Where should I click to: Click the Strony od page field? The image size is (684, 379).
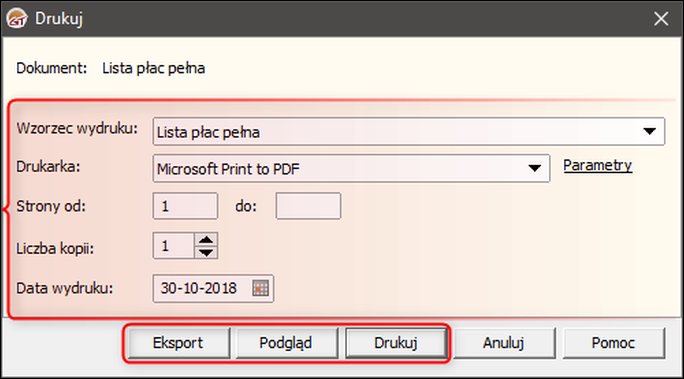point(185,206)
